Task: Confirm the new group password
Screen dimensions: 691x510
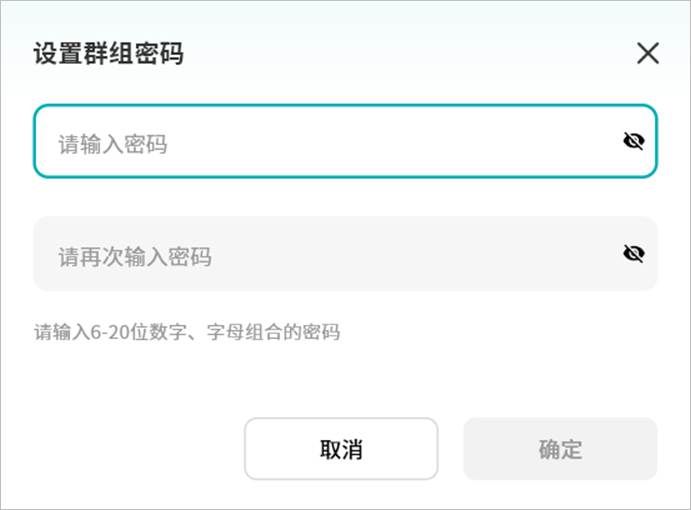Action: pyautogui.click(x=559, y=449)
